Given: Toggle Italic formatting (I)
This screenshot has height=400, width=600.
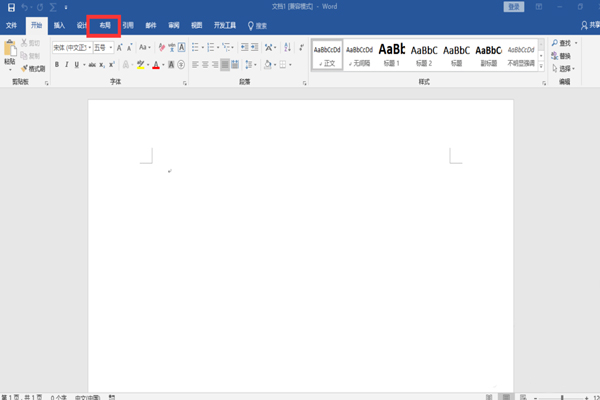Looking at the screenshot, I should pos(68,65).
